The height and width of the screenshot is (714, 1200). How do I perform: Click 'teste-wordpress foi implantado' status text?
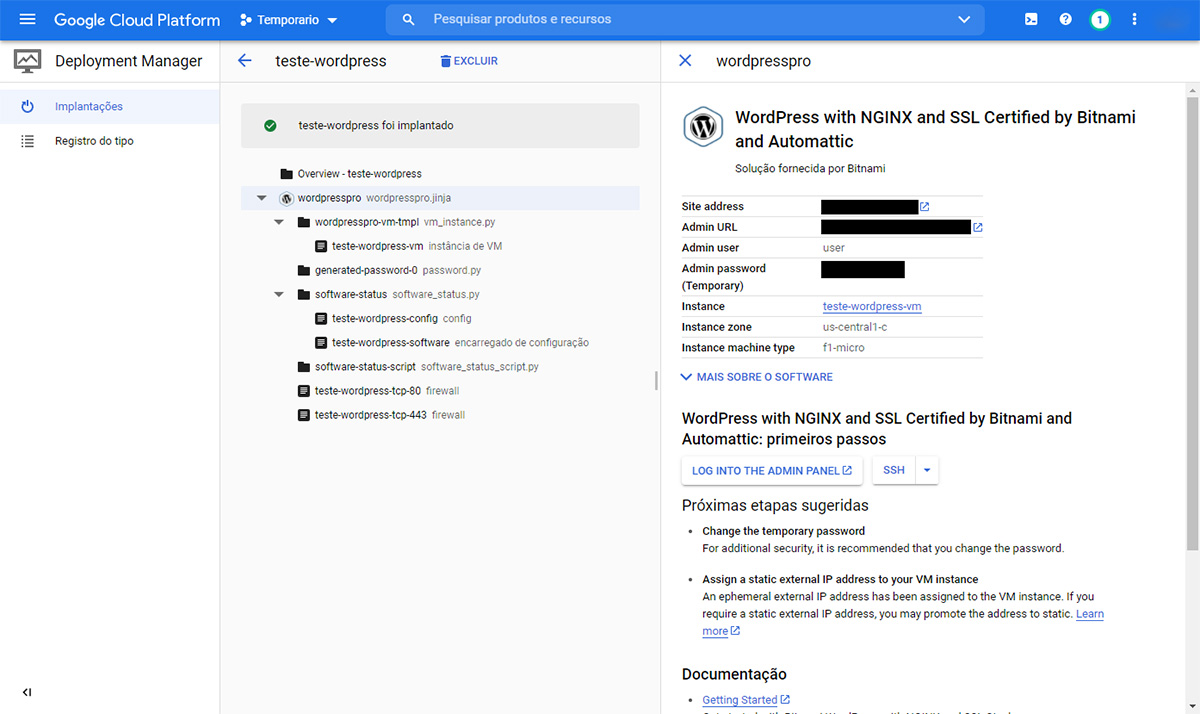pos(376,126)
